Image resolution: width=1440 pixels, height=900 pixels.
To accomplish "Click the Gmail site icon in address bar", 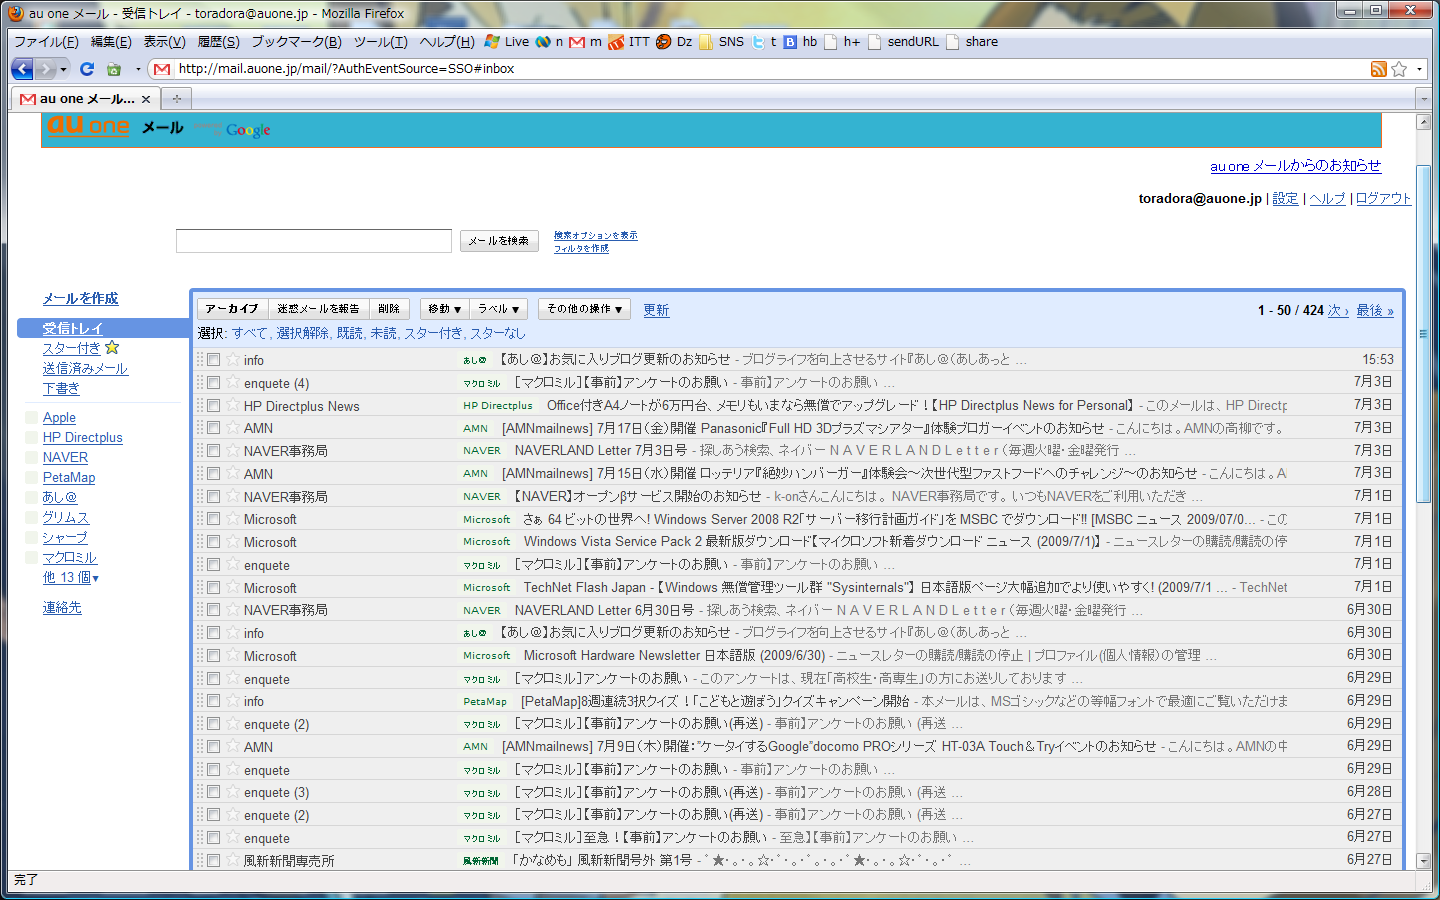I will (x=162, y=69).
